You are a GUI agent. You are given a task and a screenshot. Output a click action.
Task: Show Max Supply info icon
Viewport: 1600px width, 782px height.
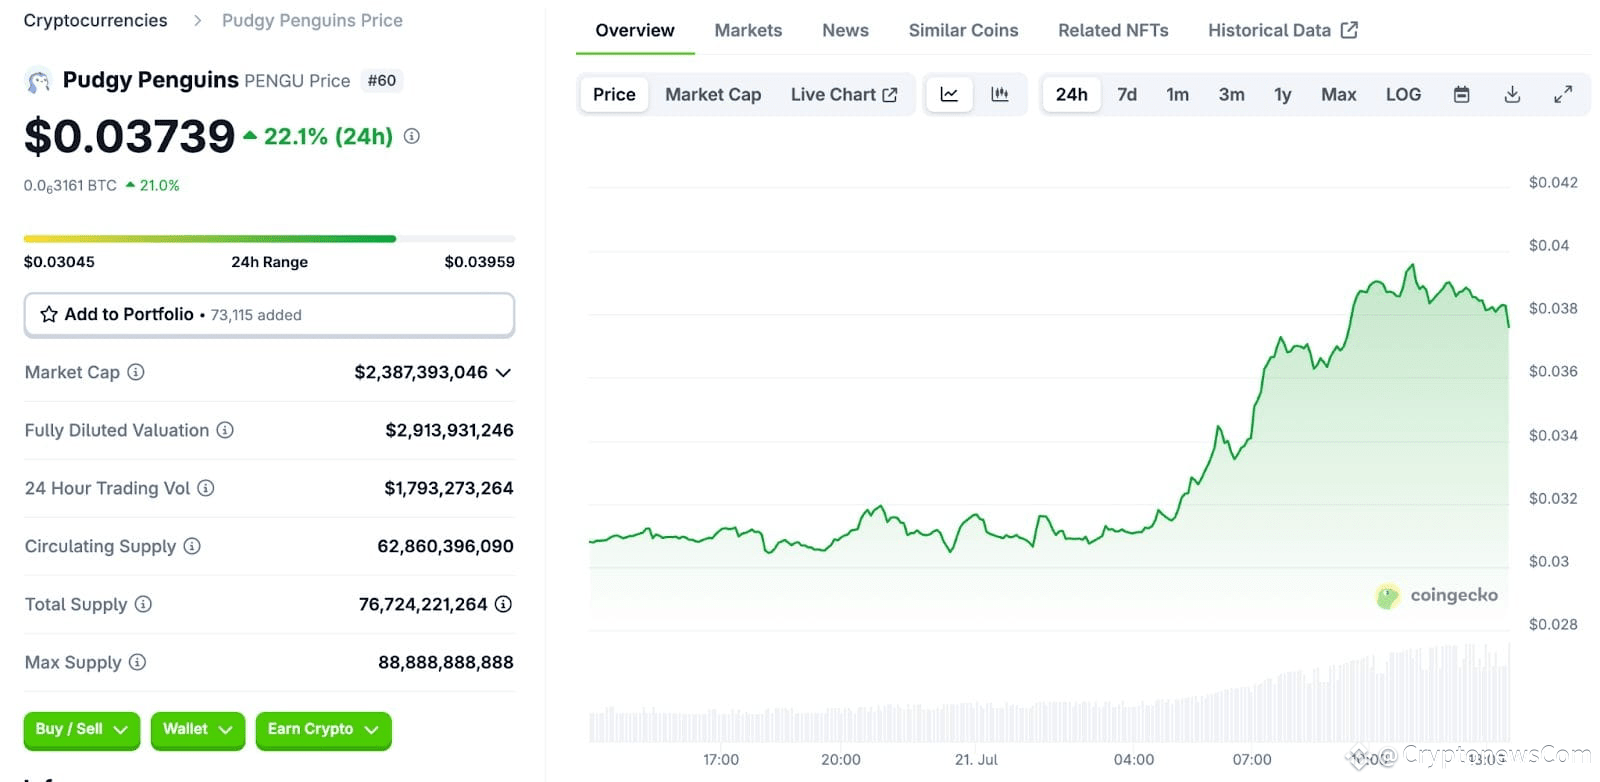(x=138, y=662)
